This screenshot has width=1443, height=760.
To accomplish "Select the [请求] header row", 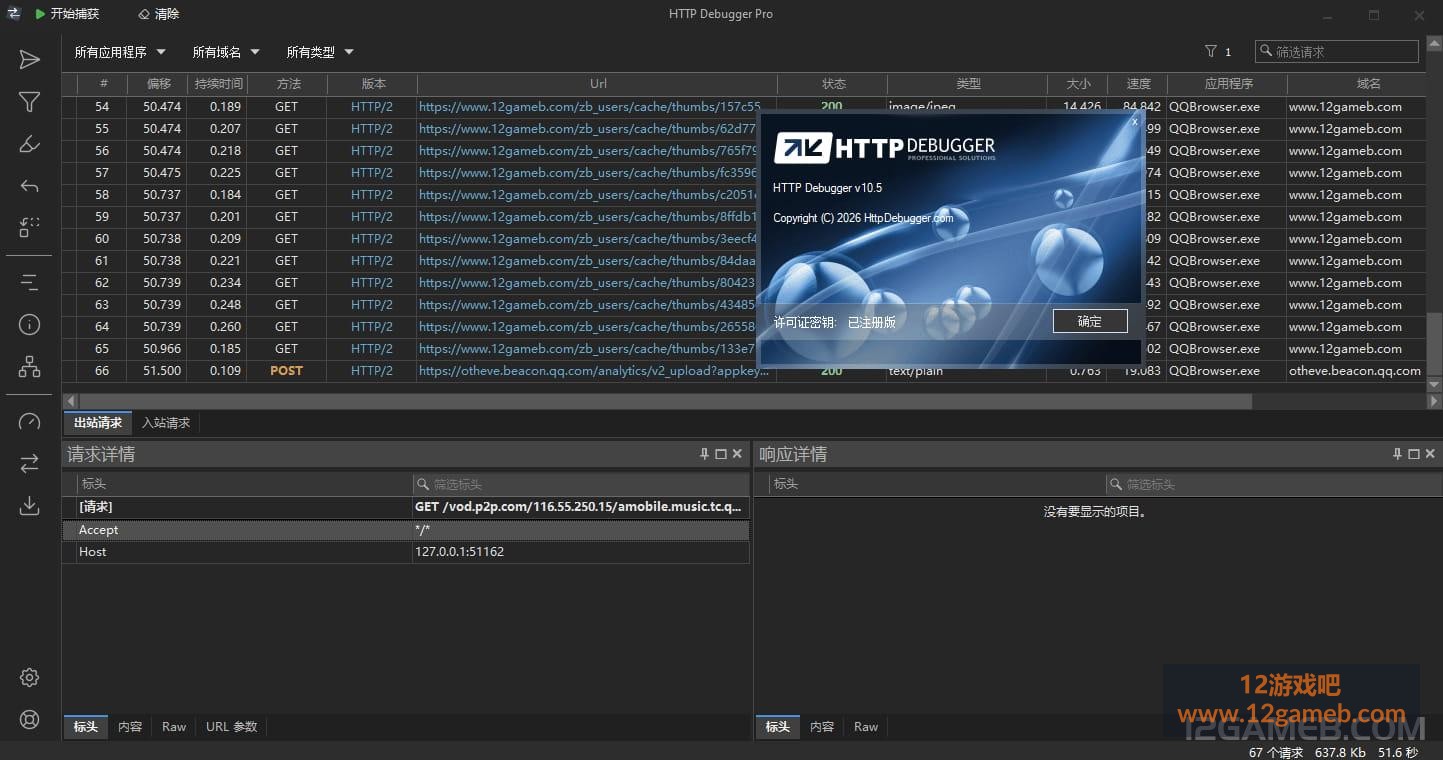I will point(406,508).
